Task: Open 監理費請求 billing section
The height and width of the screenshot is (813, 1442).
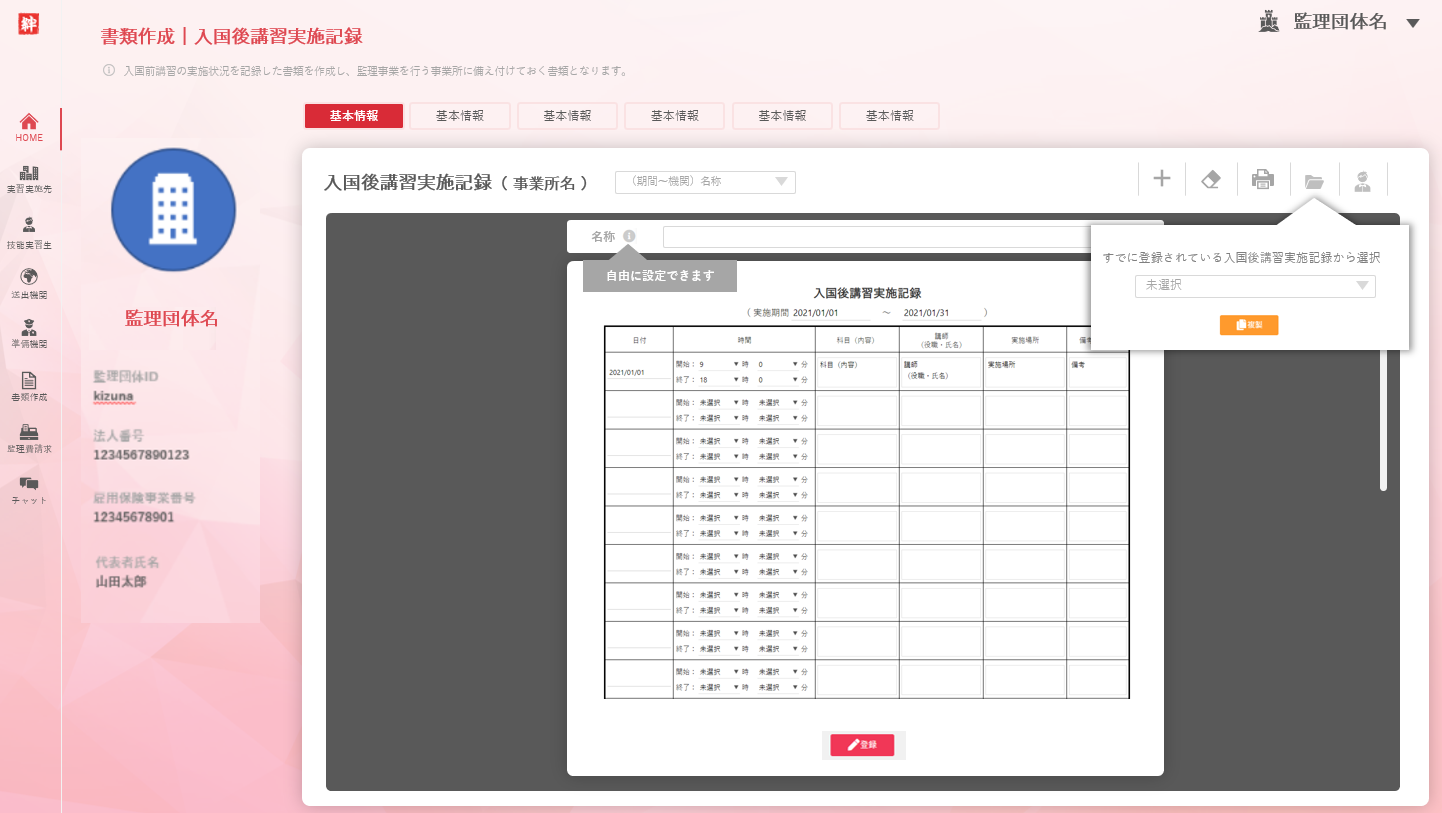Action: pos(29,438)
